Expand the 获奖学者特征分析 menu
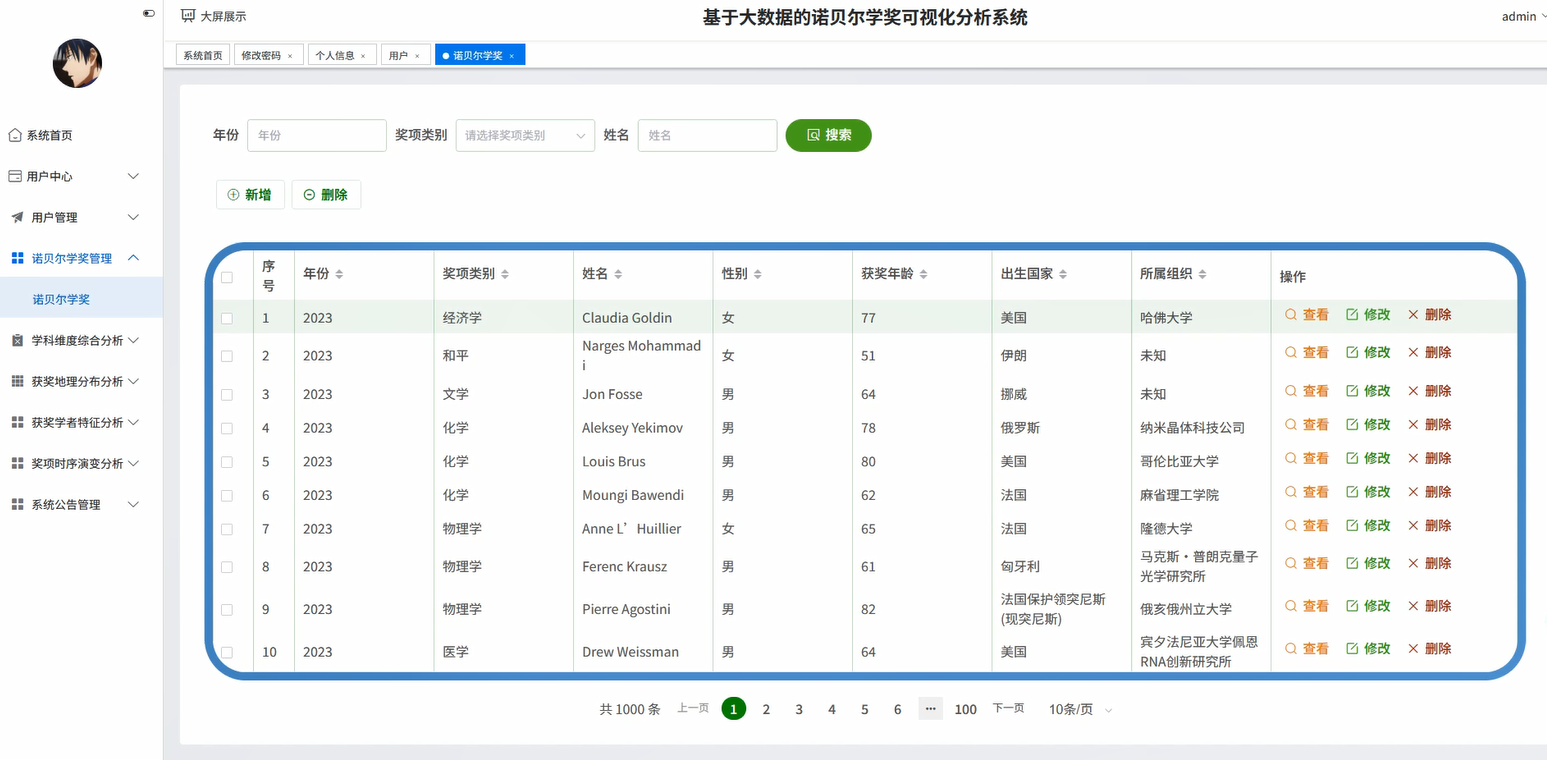1547x760 pixels. click(81, 422)
